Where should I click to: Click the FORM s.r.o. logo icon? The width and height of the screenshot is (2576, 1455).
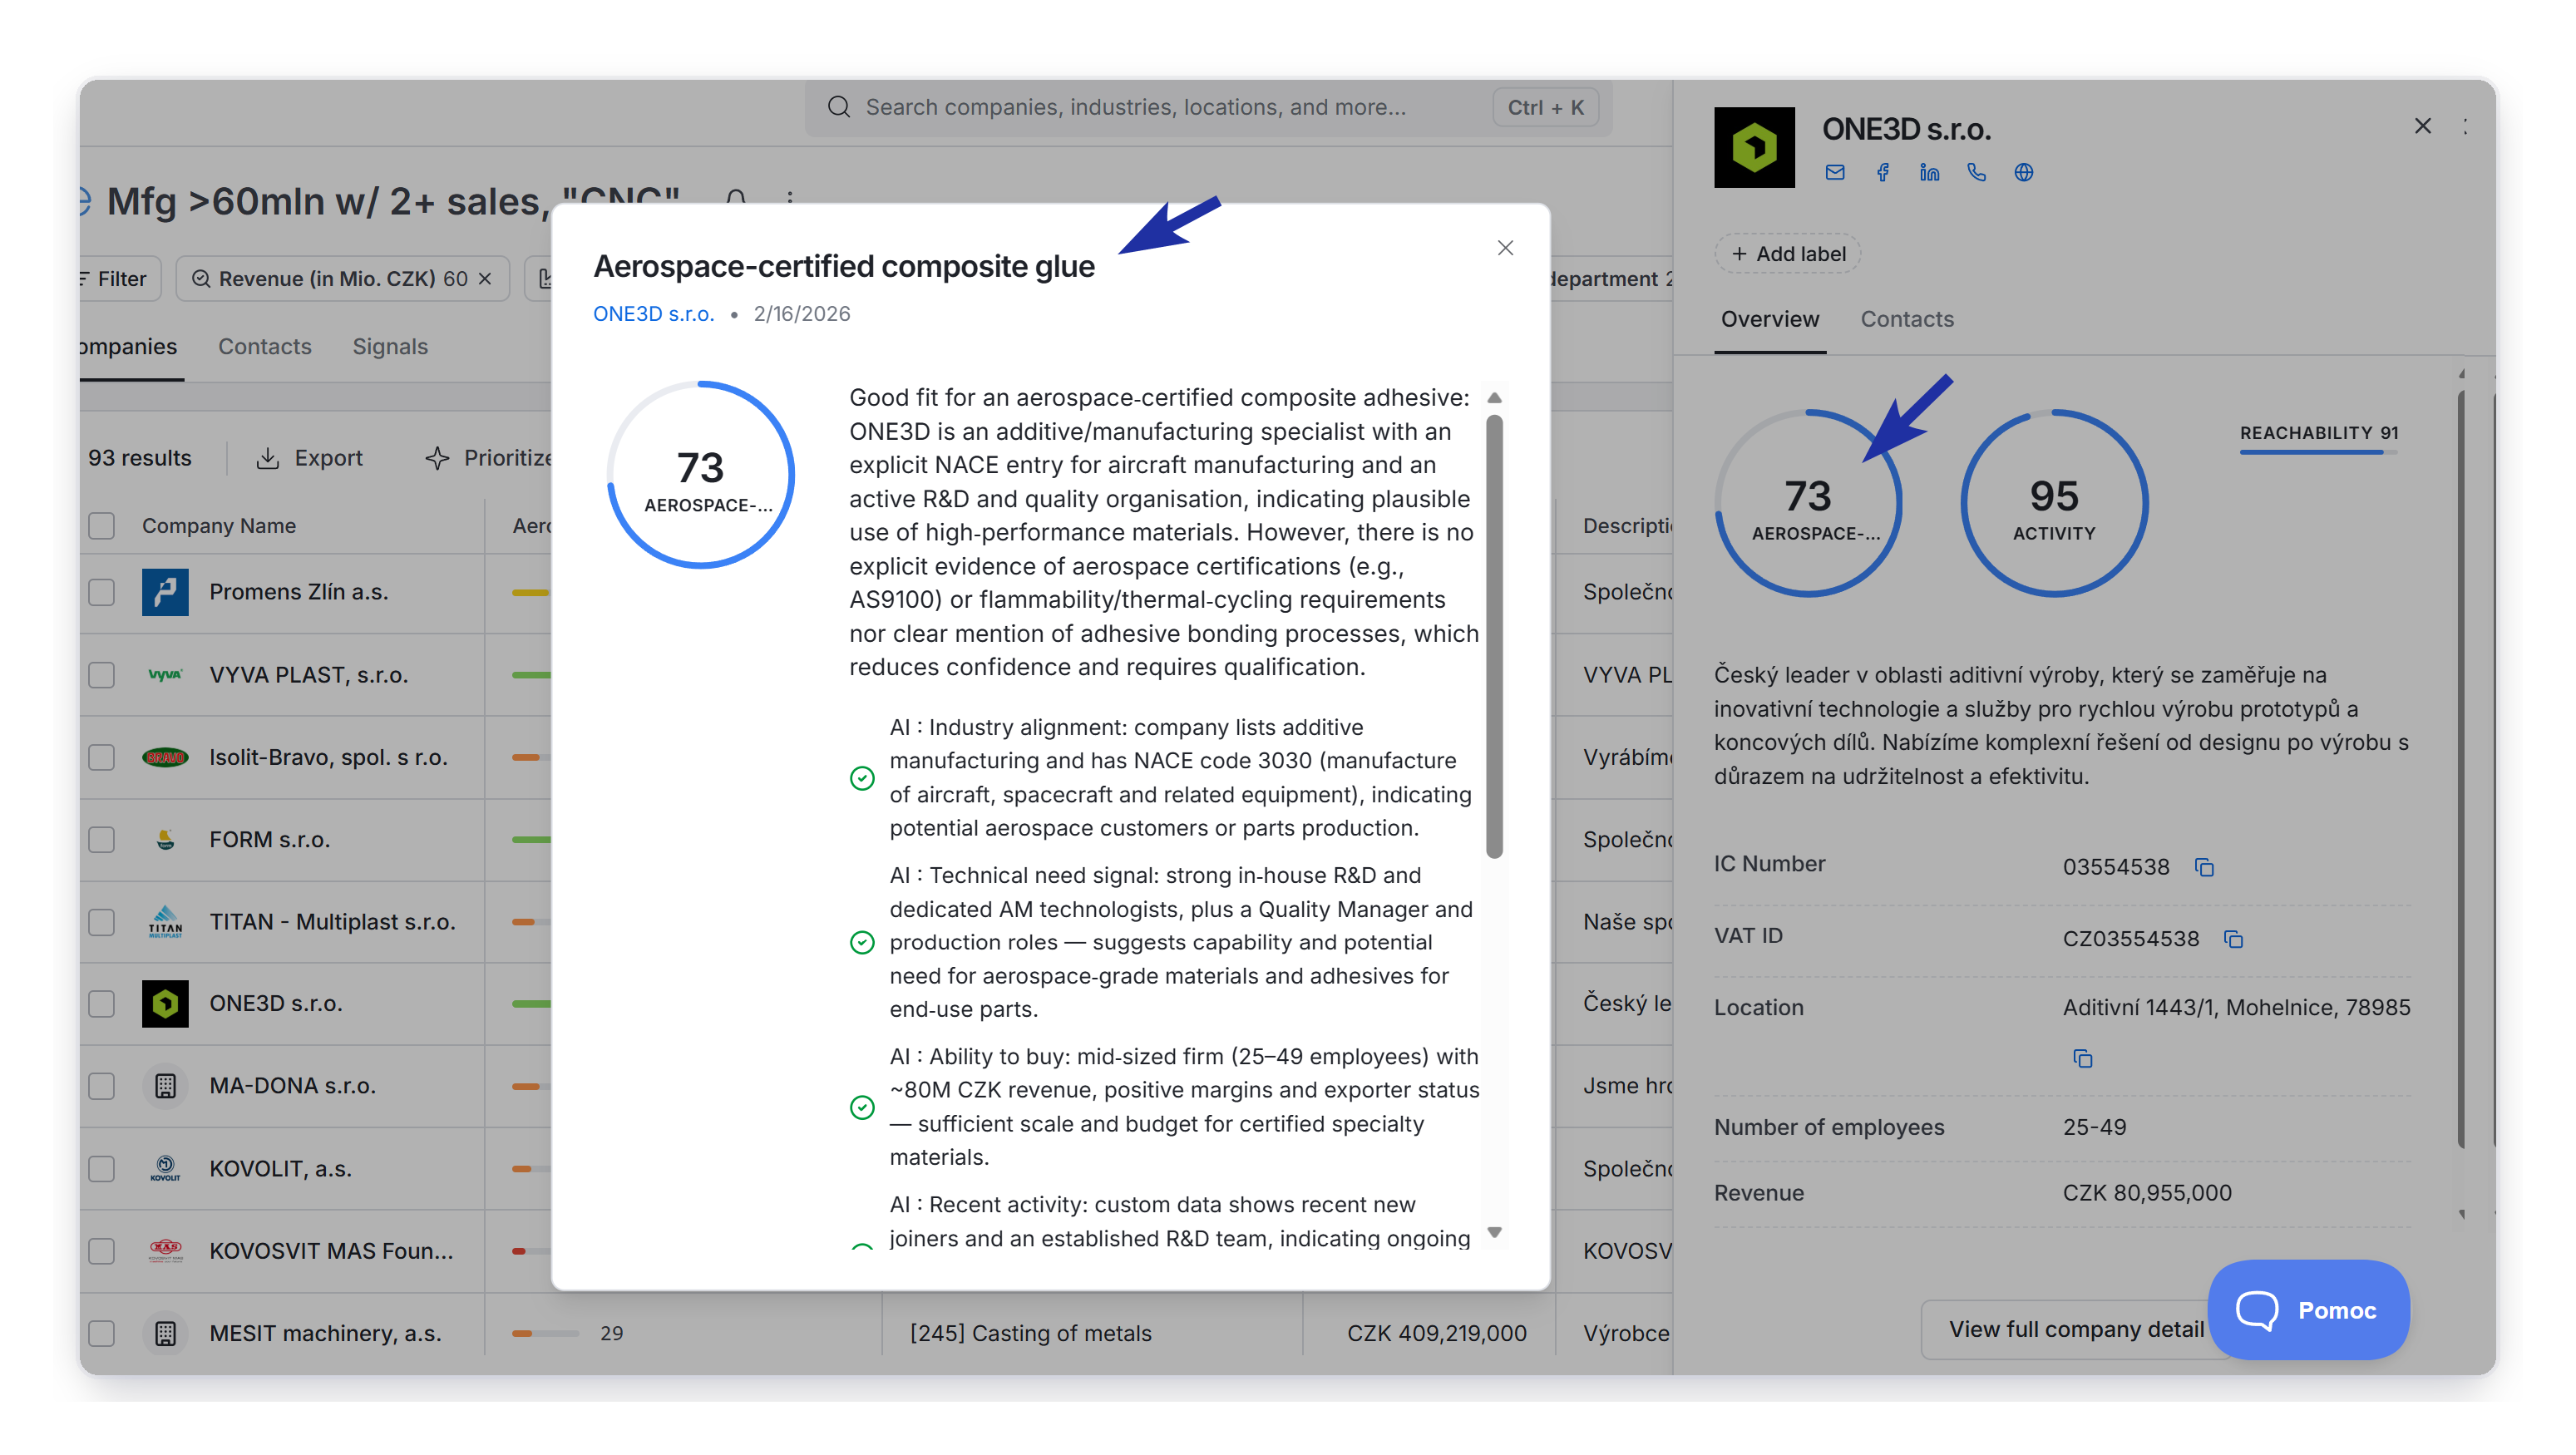[165, 839]
